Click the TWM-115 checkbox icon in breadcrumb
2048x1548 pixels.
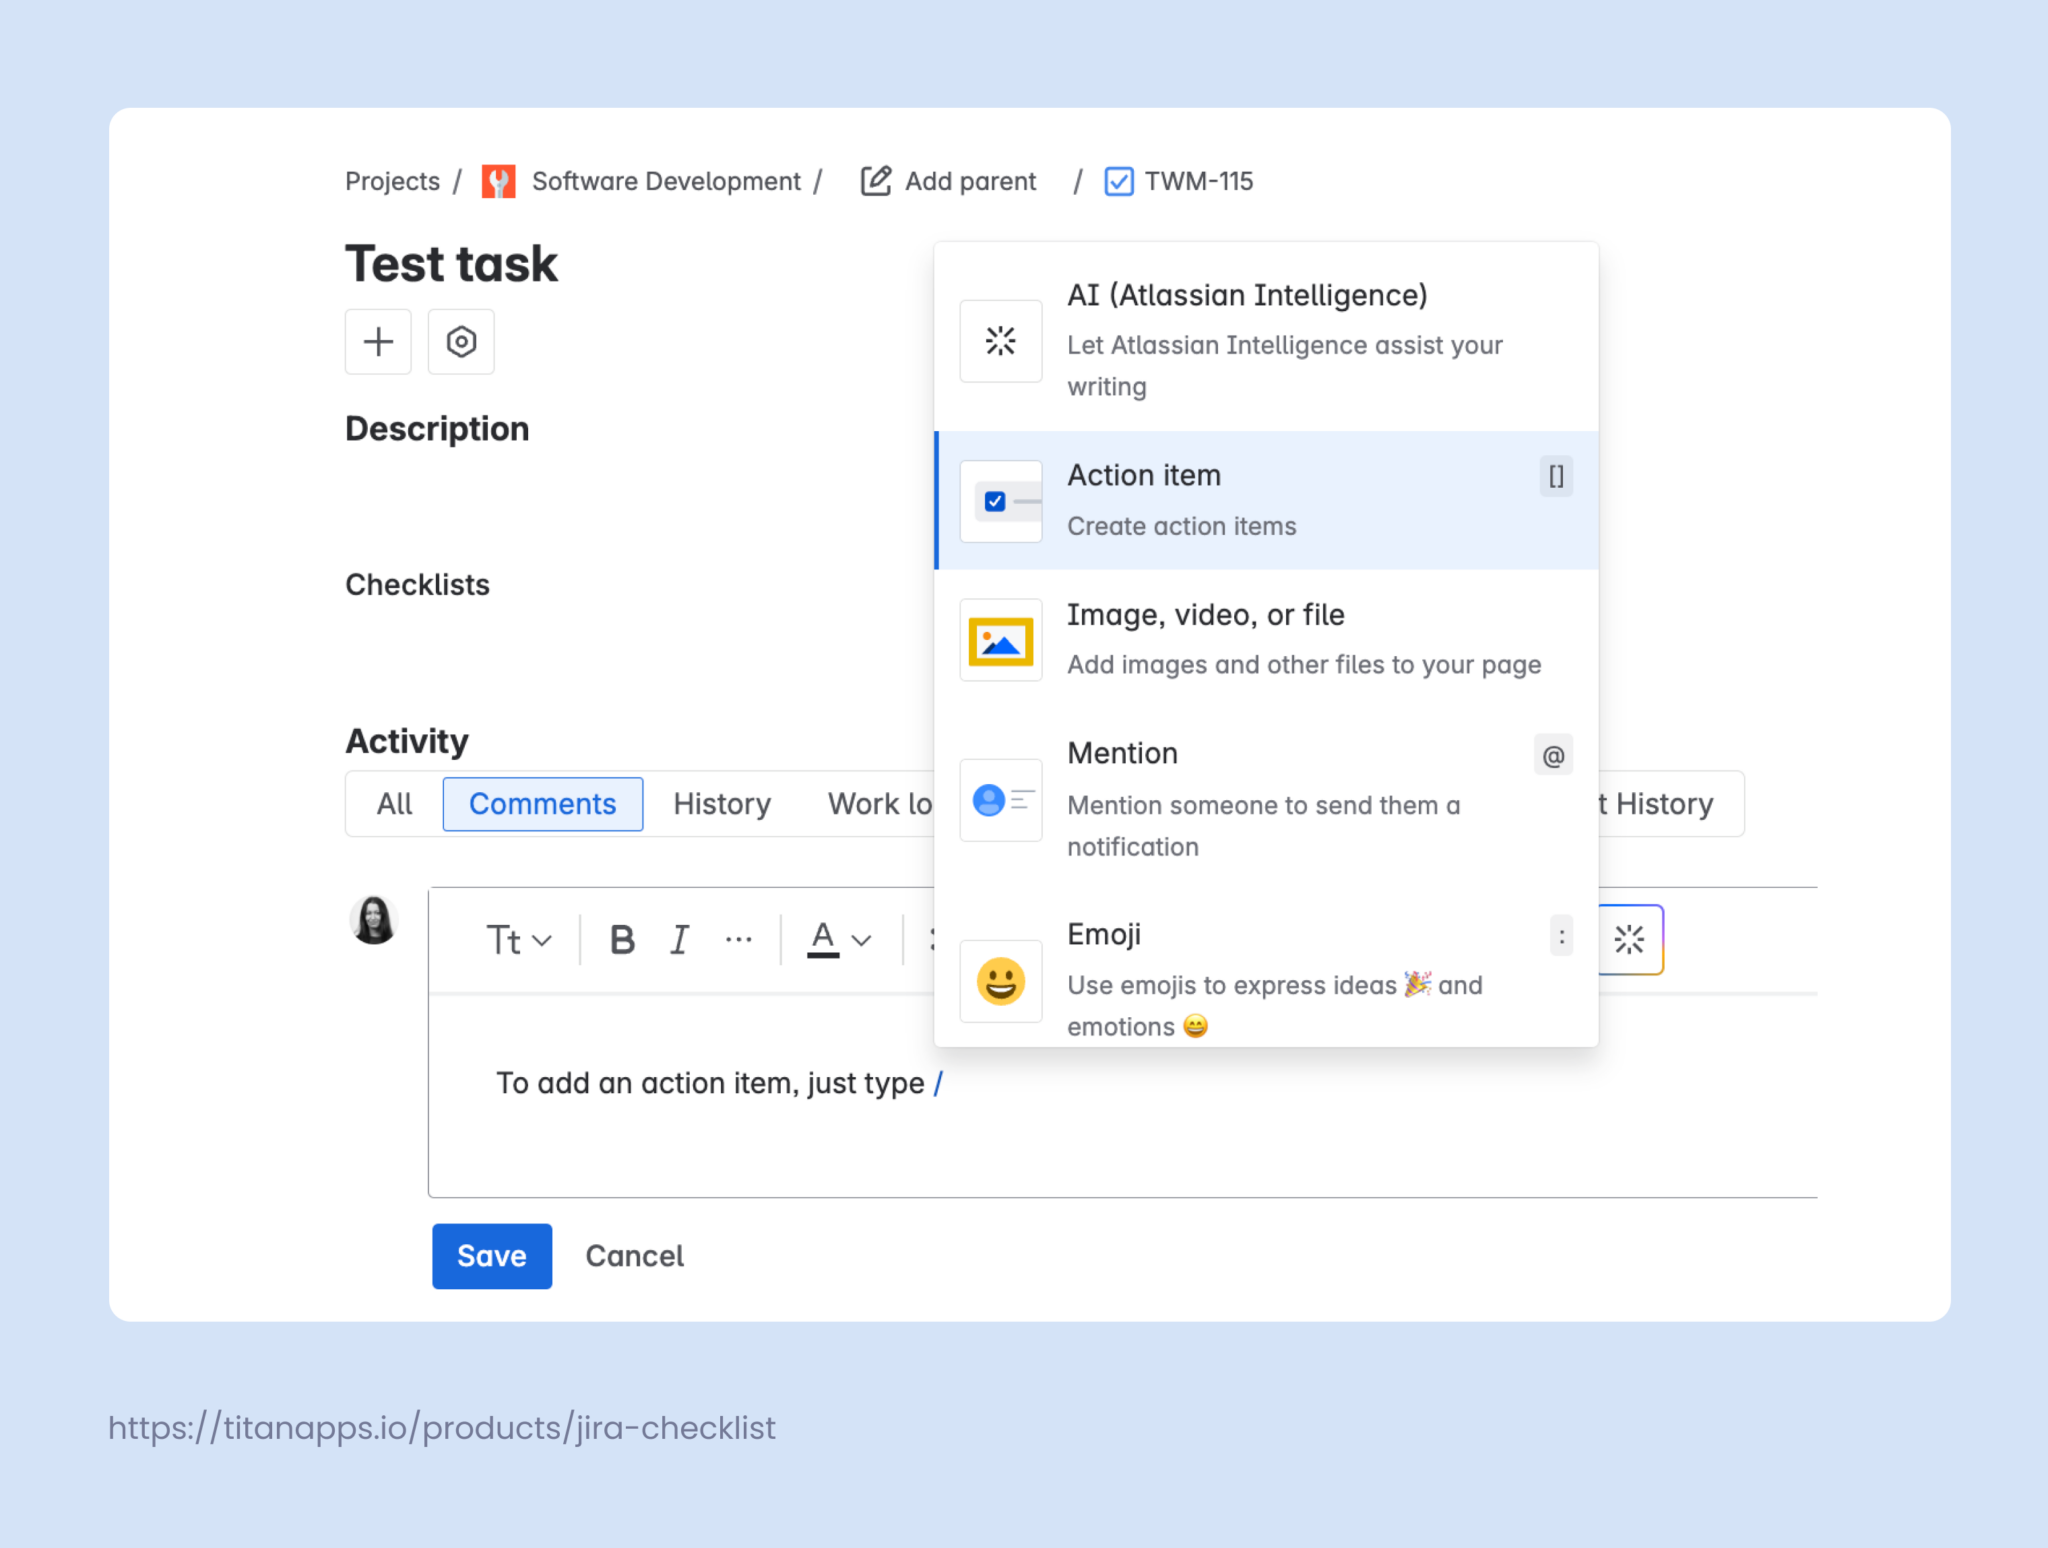1118,181
